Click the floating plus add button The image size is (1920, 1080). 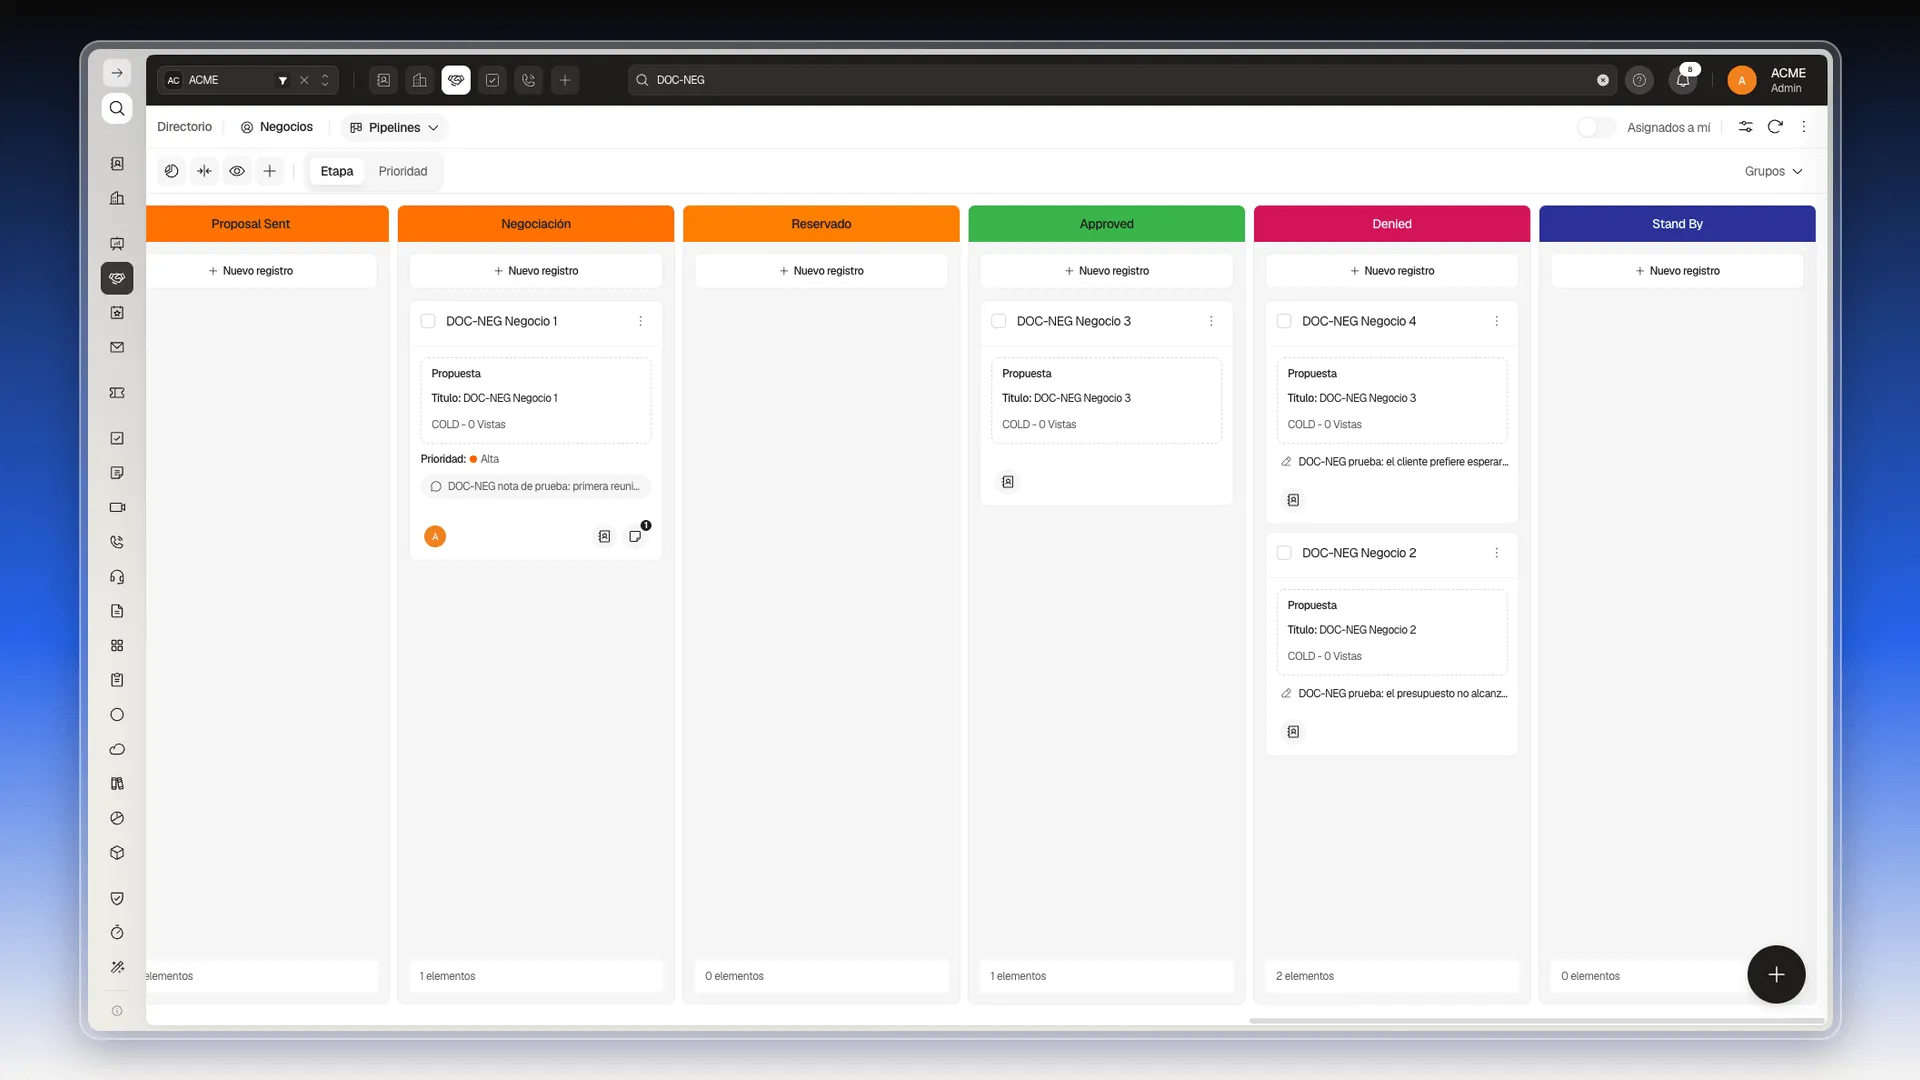(1776, 974)
